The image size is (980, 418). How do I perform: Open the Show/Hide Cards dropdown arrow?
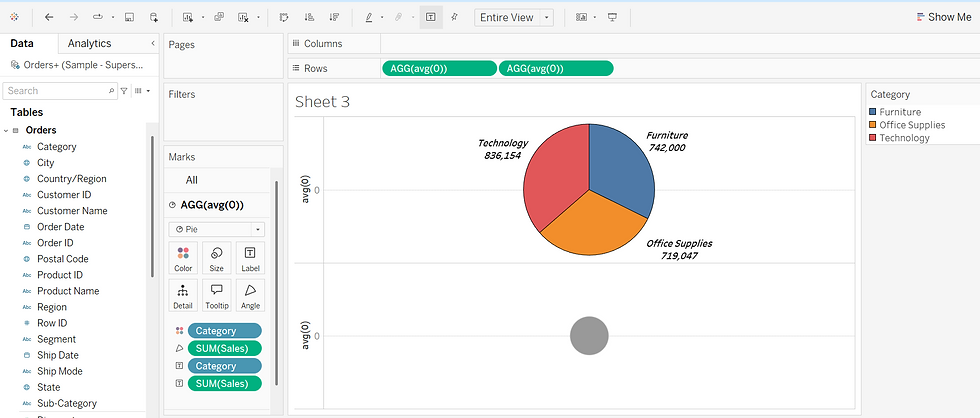(594, 17)
